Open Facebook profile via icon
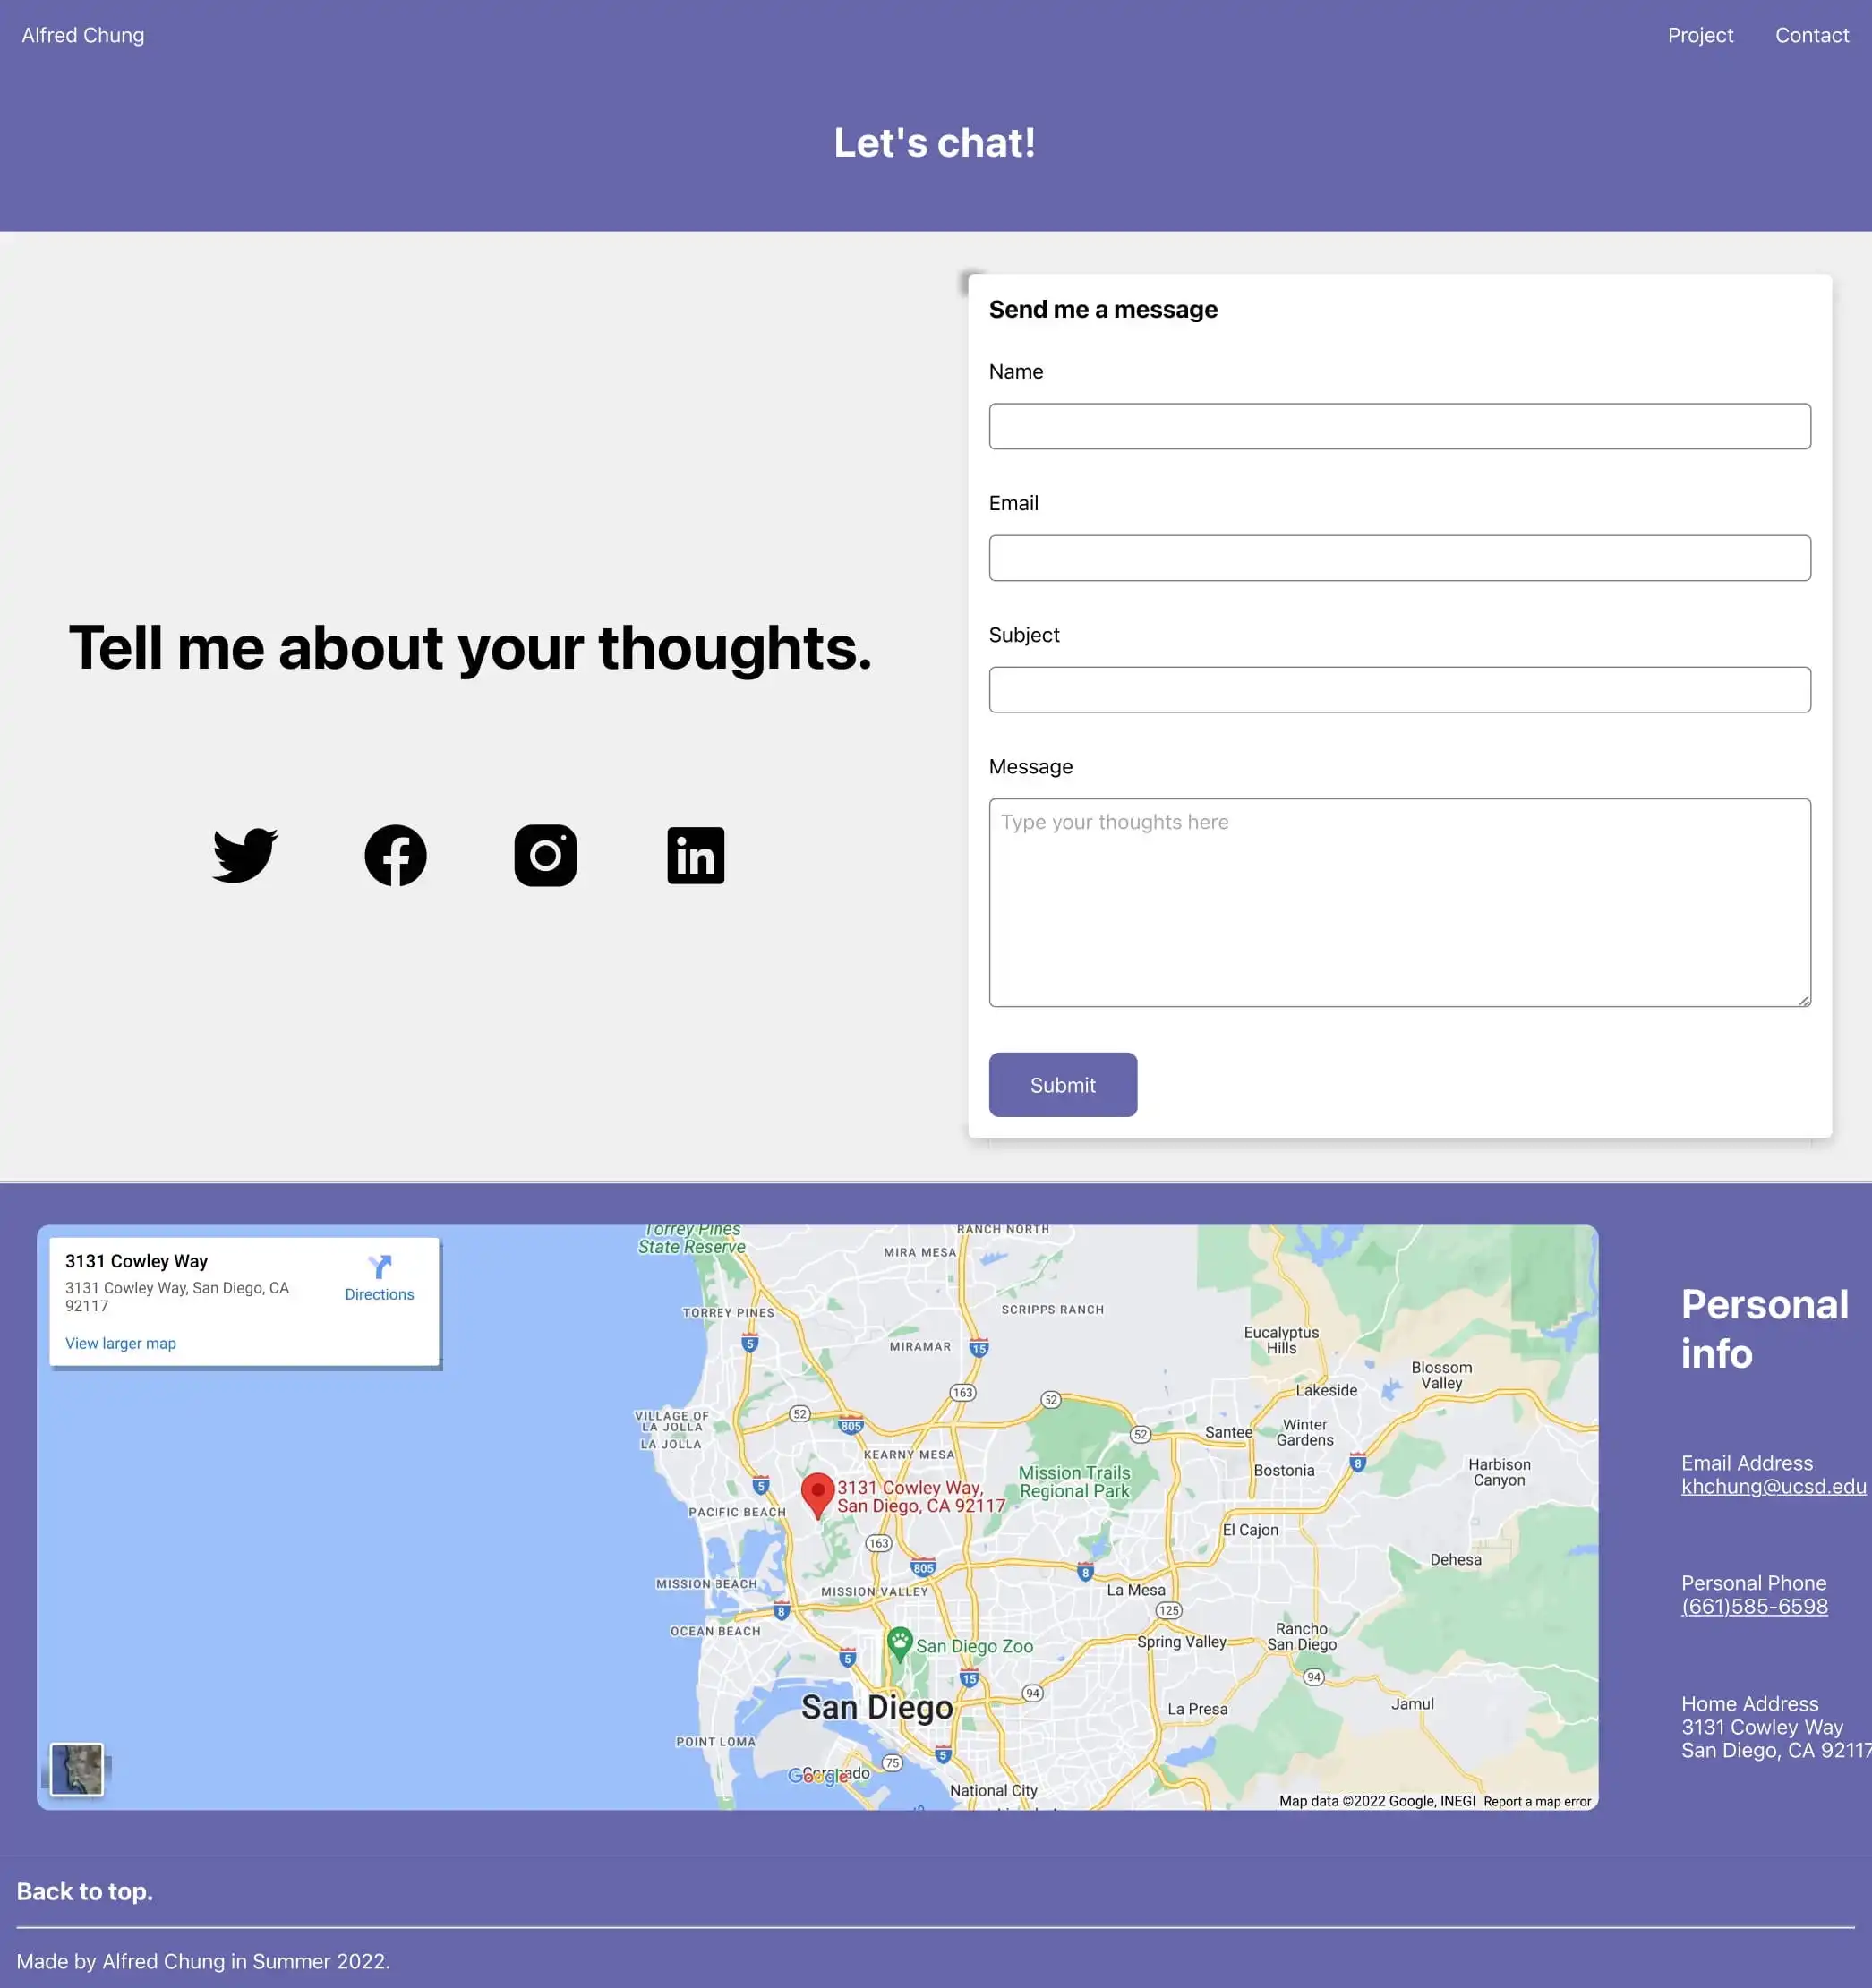 click(x=396, y=855)
